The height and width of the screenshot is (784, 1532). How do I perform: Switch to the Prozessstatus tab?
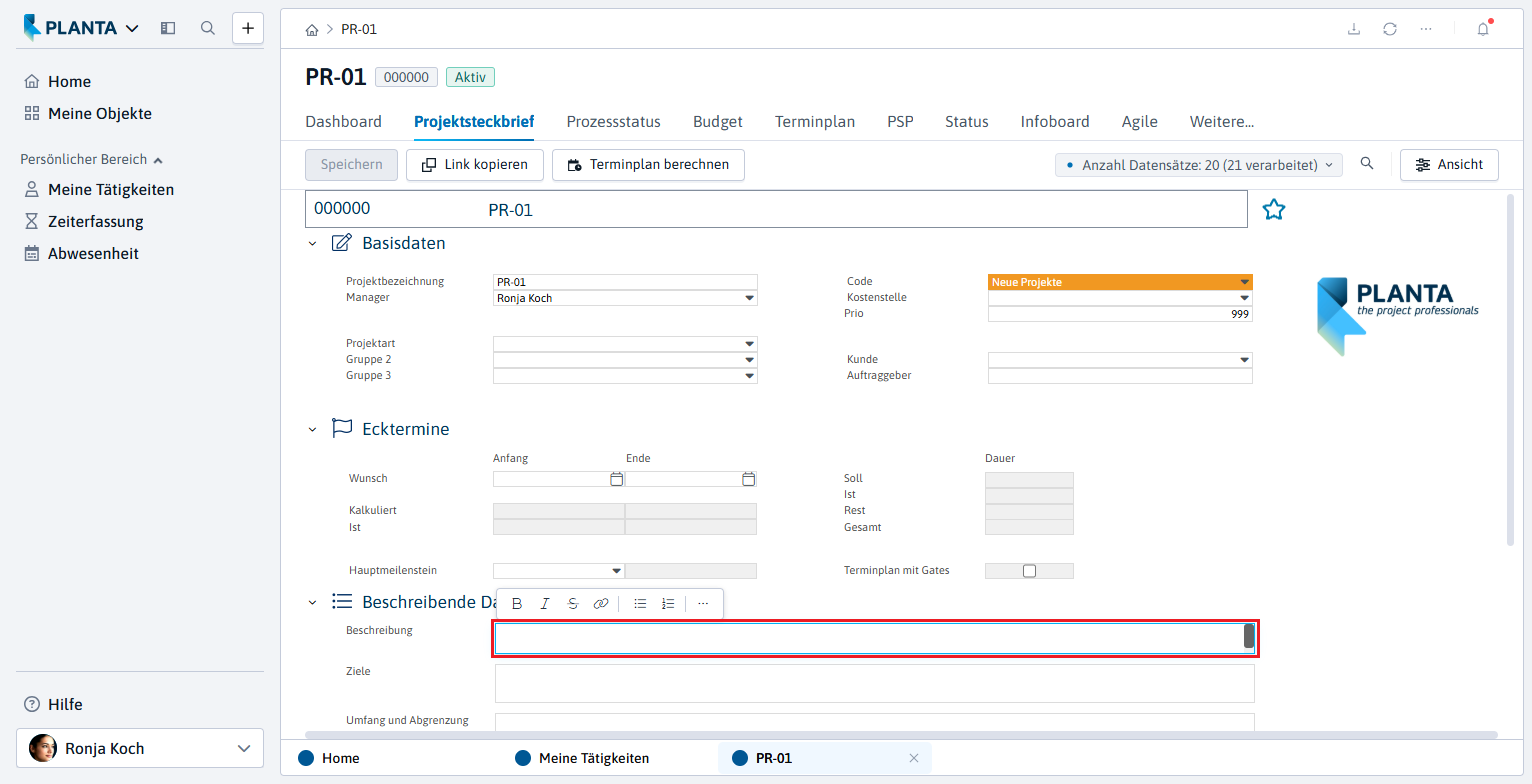coord(613,122)
